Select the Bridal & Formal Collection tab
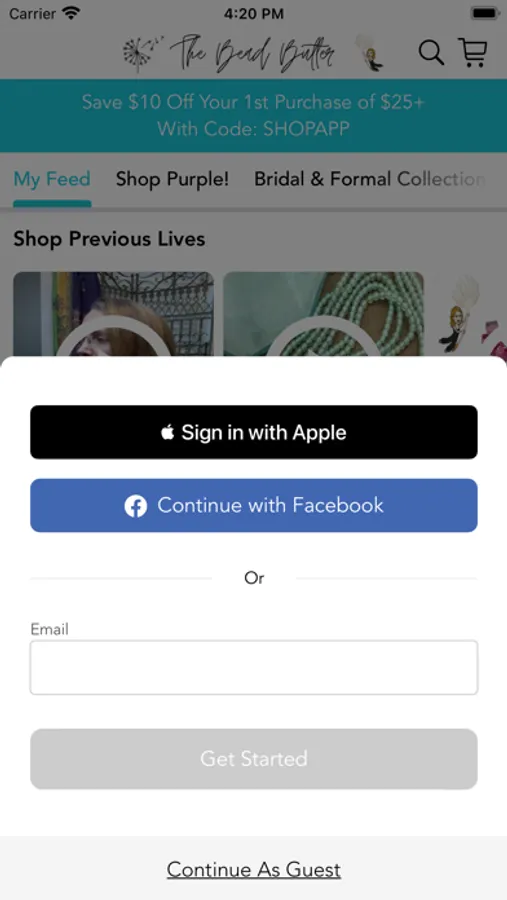 [370, 179]
